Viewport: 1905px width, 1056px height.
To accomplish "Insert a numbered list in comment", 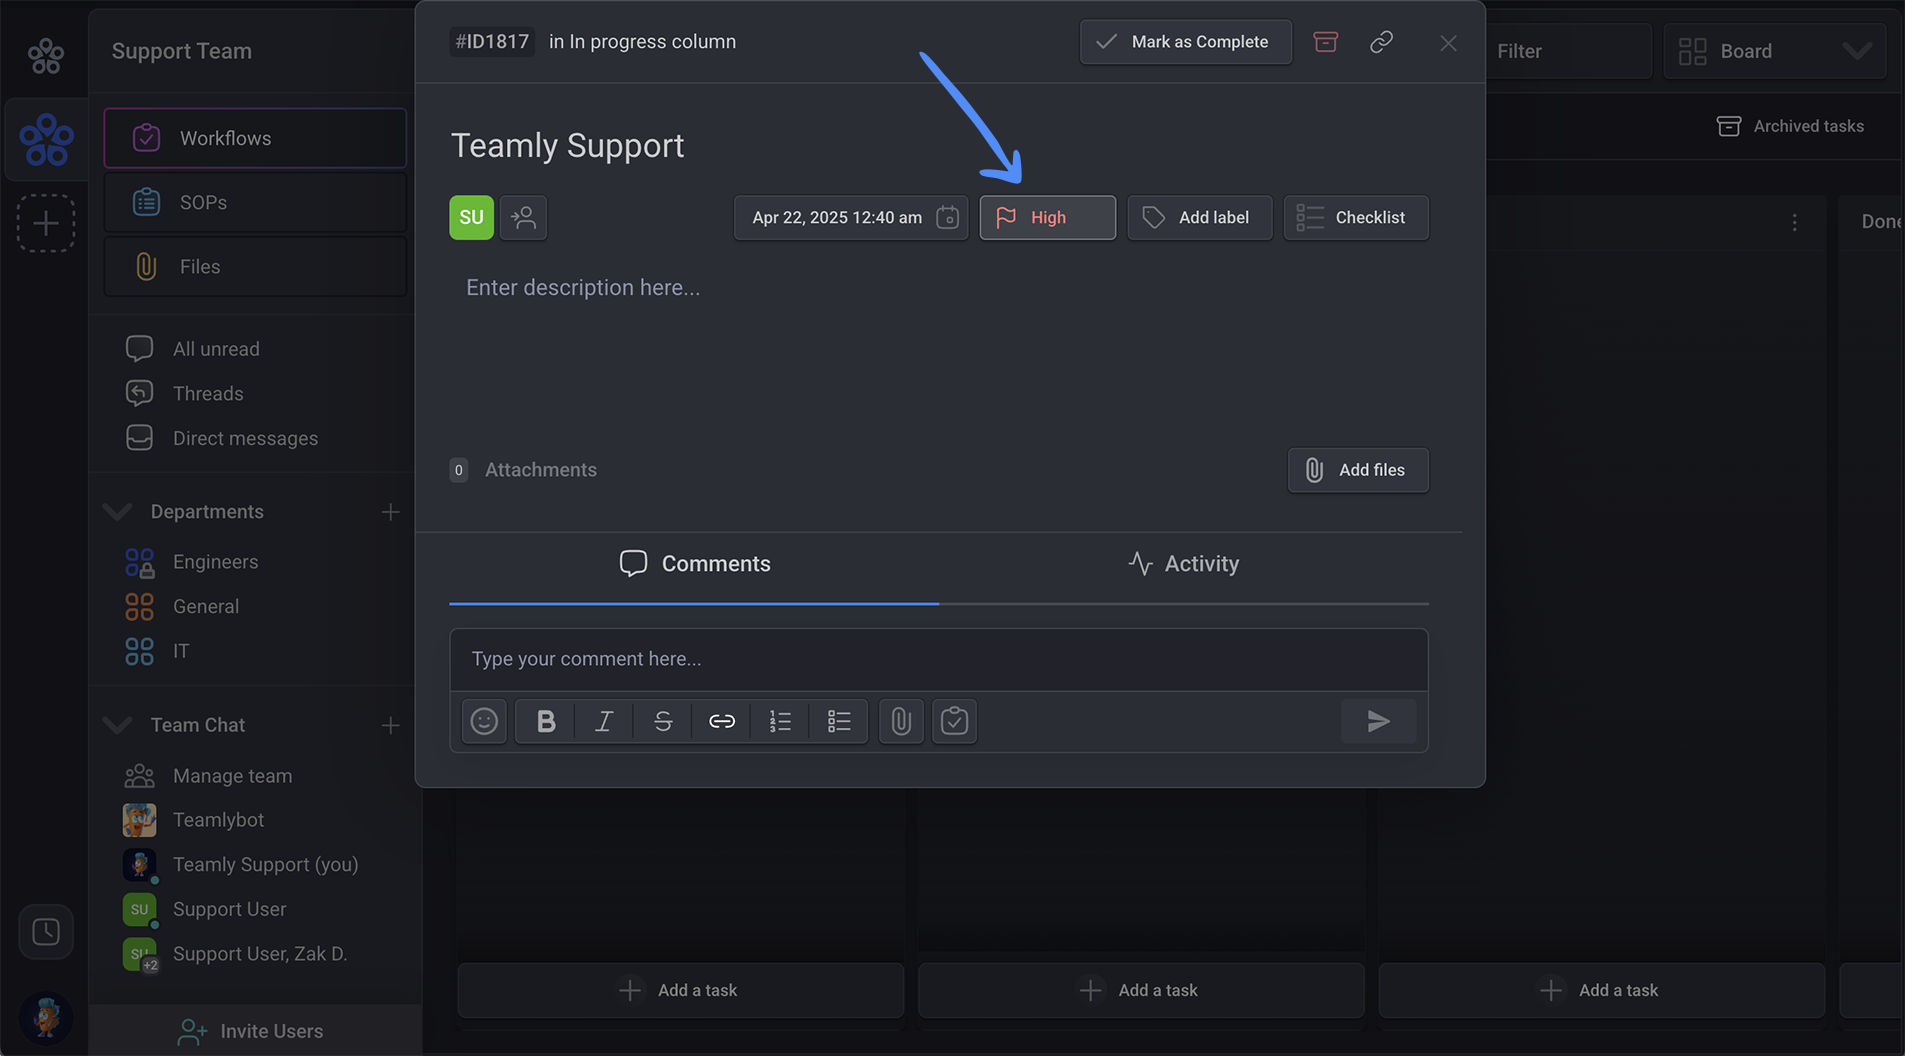I will point(780,721).
